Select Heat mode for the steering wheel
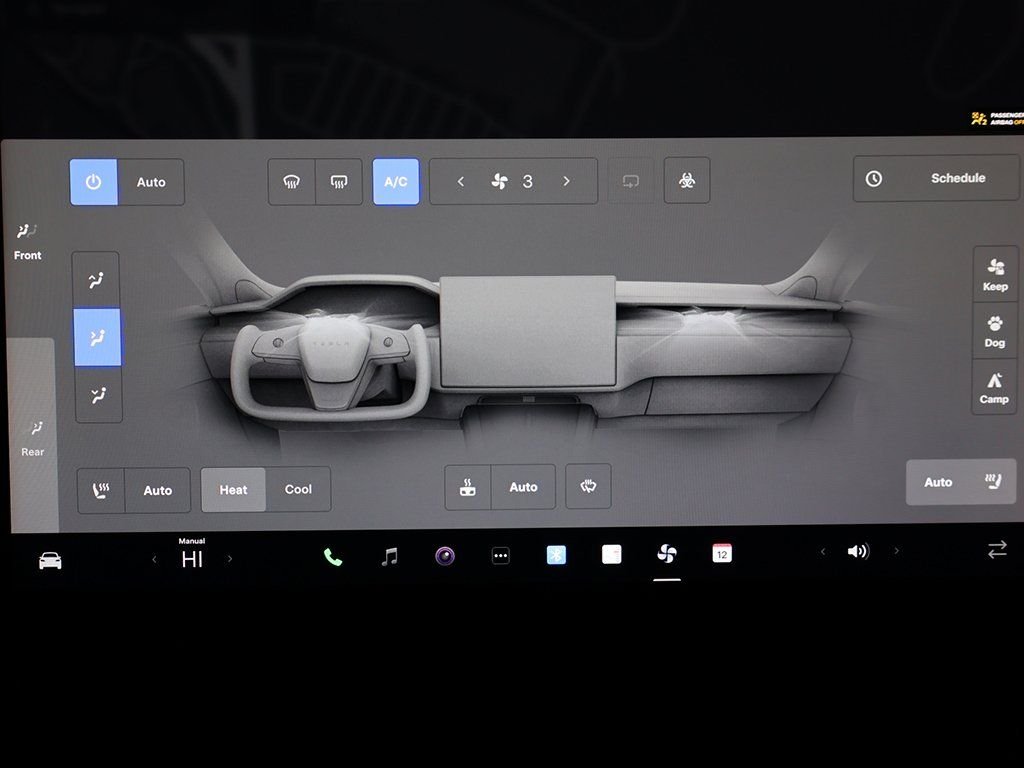The width and height of the screenshot is (1024, 768). click(233, 490)
